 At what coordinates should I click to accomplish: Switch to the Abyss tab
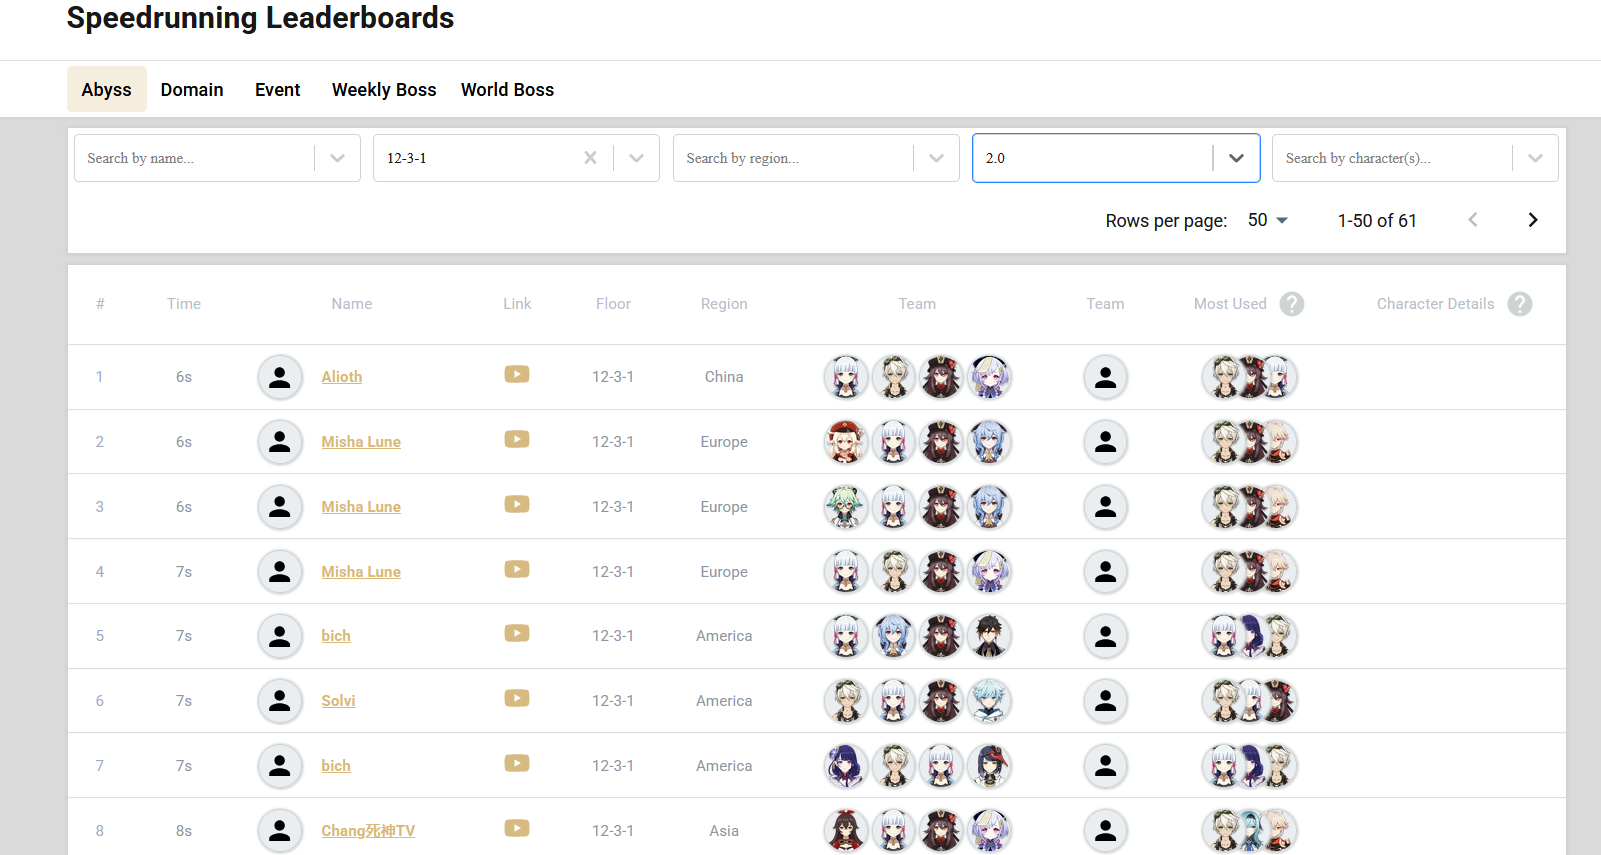pos(107,89)
